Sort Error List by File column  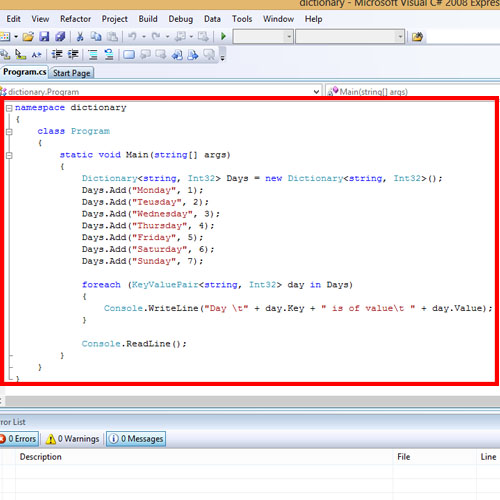435,457
